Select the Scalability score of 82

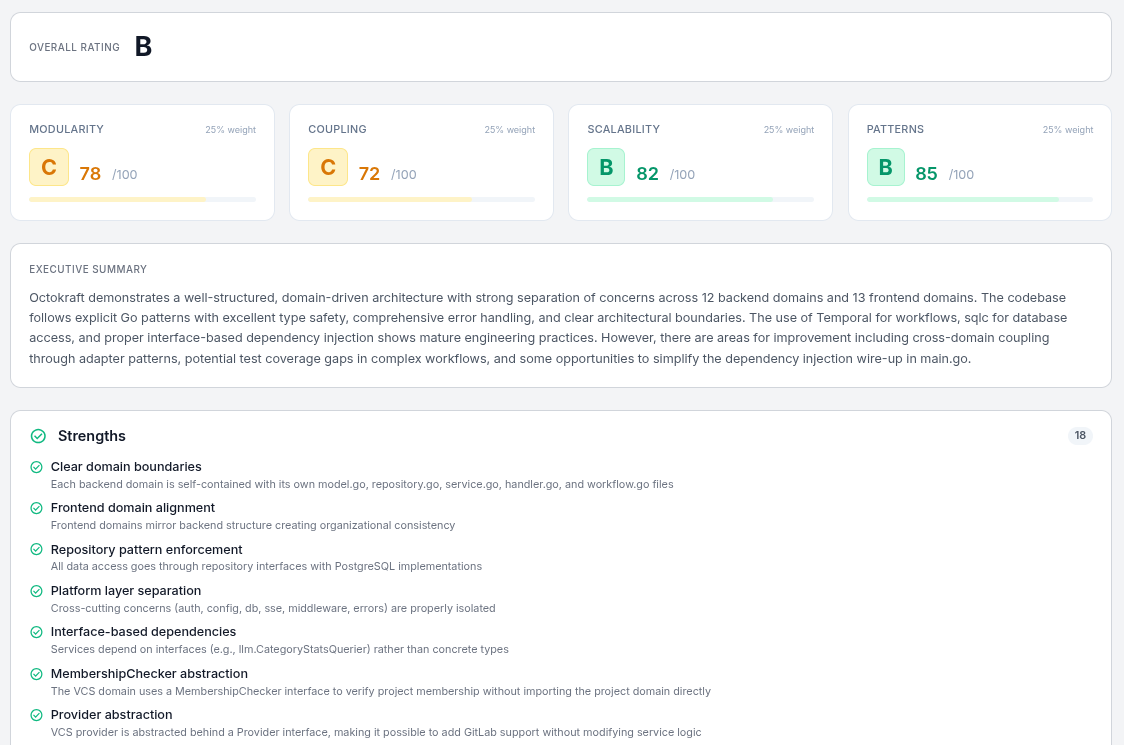tap(647, 174)
